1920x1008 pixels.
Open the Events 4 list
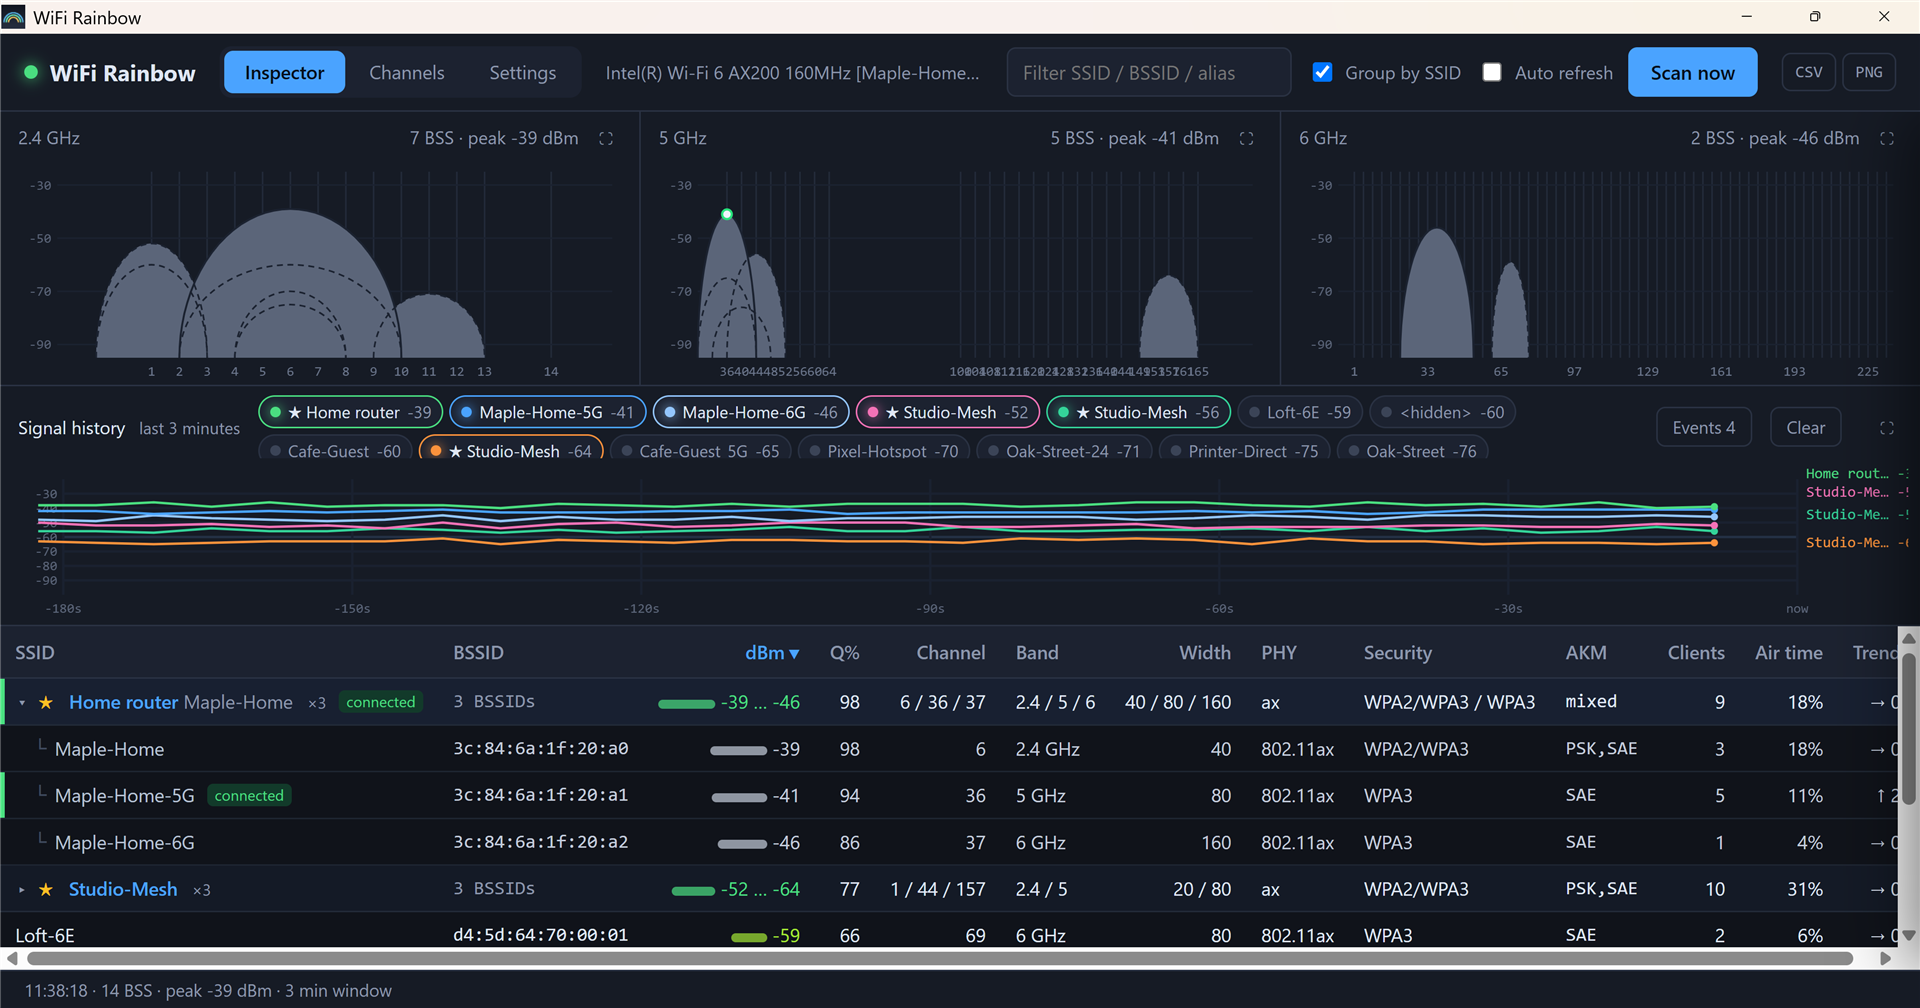1704,428
